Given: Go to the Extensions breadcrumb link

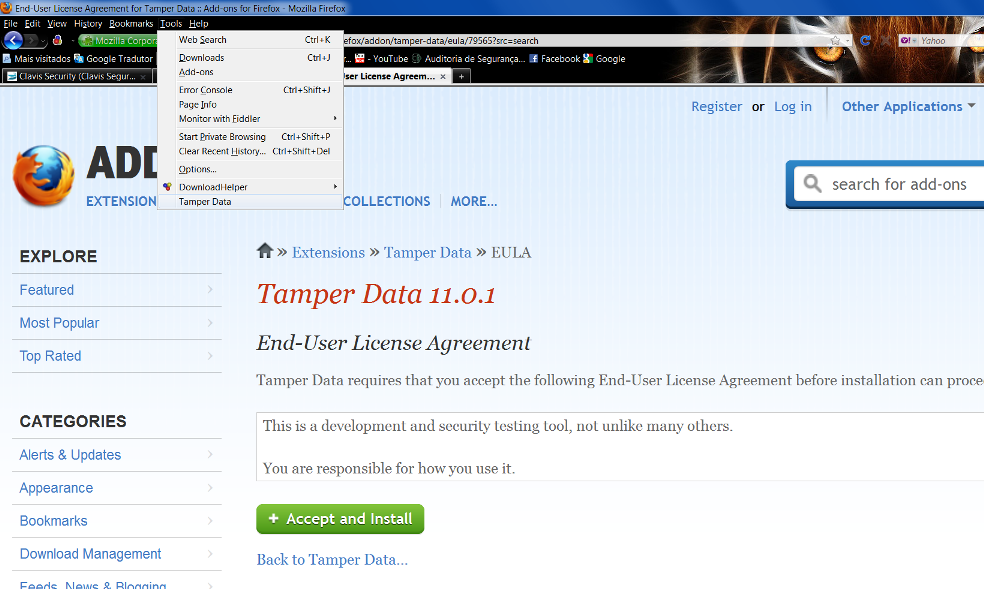Looking at the screenshot, I should (328, 252).
